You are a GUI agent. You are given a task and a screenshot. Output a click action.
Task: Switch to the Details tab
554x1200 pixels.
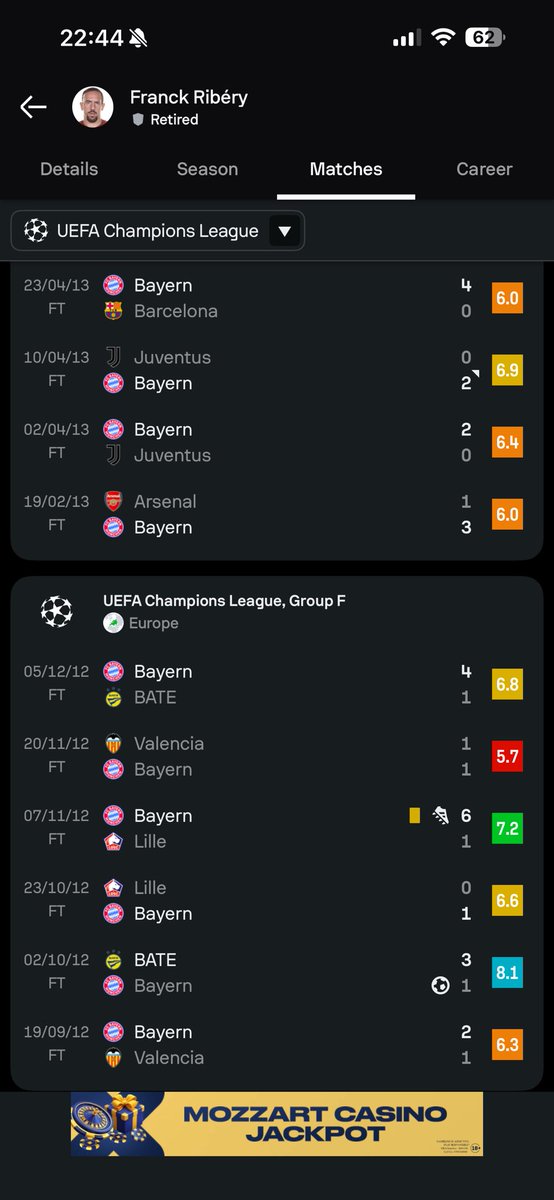click(69, 169)
